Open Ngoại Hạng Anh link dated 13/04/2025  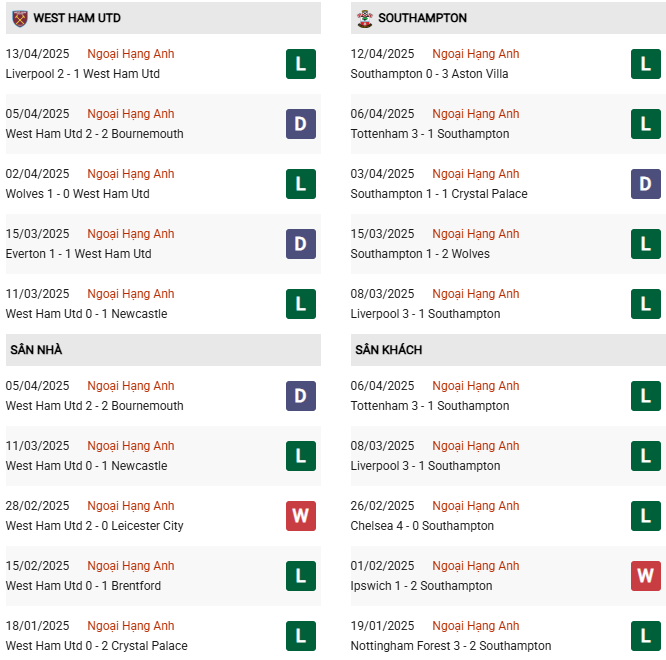point(131,54)
